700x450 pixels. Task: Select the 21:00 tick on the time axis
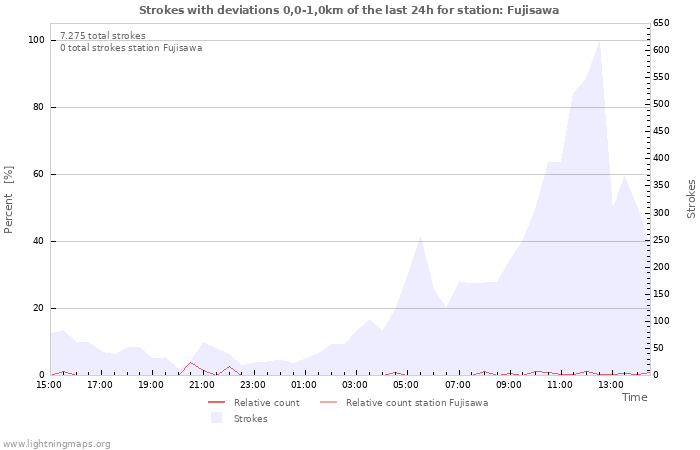202,384
